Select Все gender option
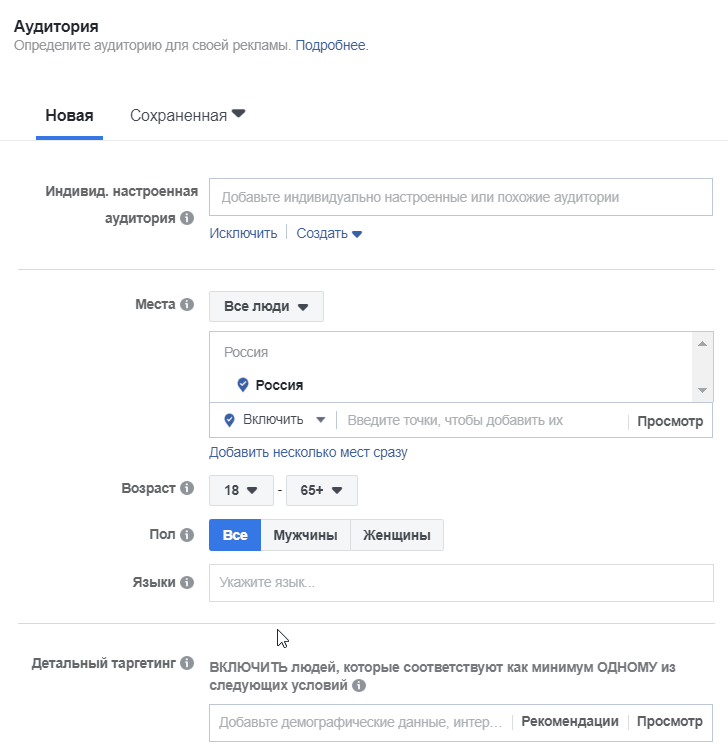Image resolution: width=728 pixels, height=751 pixels. pos(235,535)
